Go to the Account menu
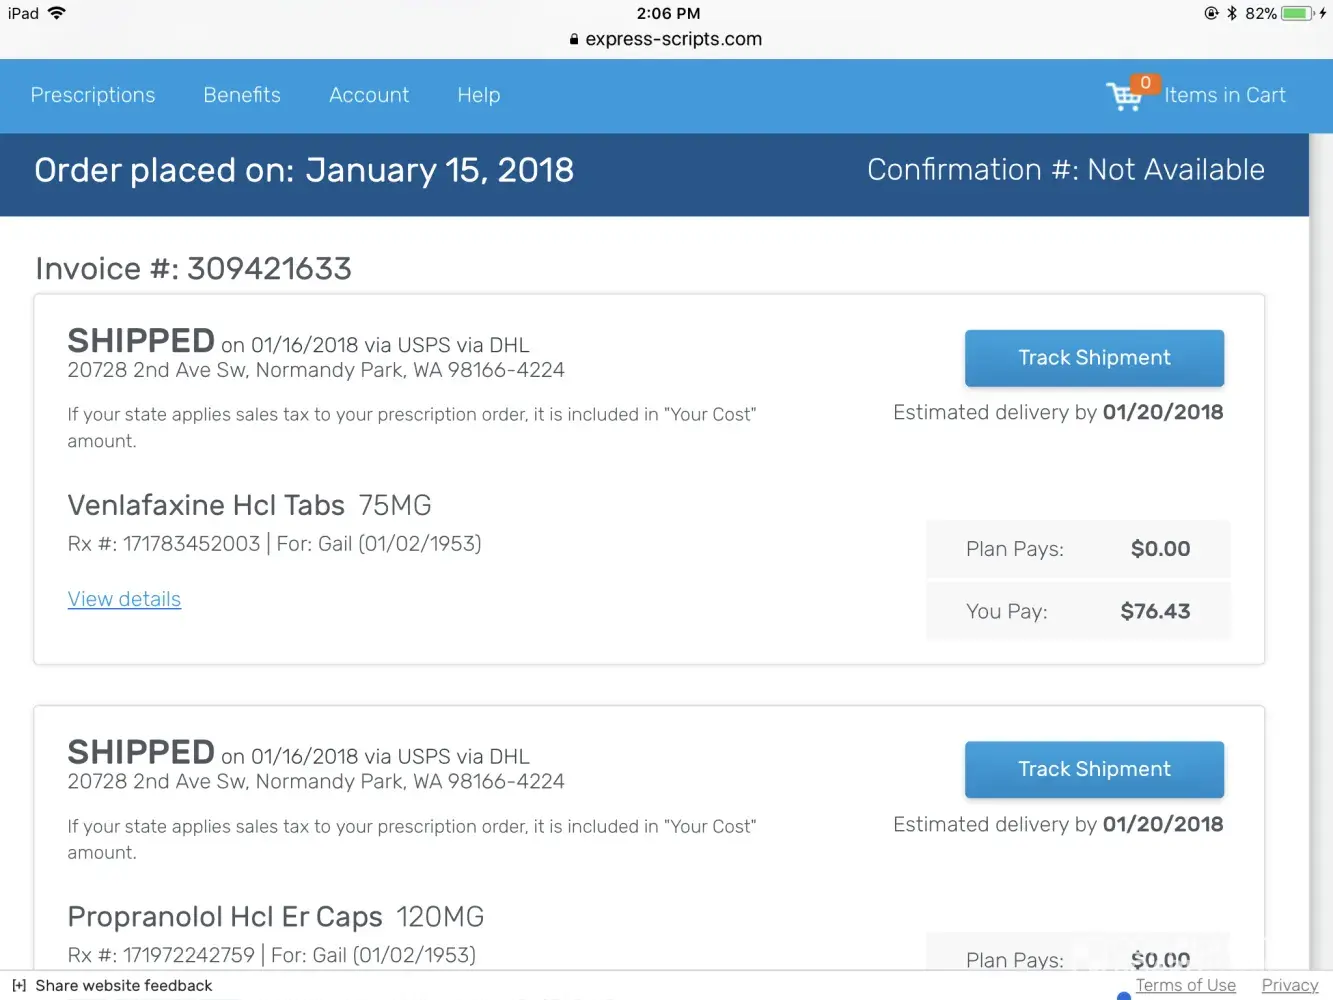 click(x=369, y=95)
